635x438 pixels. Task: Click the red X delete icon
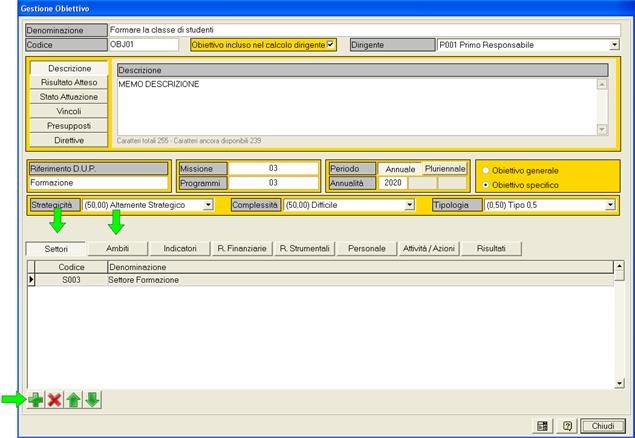pyautogui.click(x=54, y=400)
